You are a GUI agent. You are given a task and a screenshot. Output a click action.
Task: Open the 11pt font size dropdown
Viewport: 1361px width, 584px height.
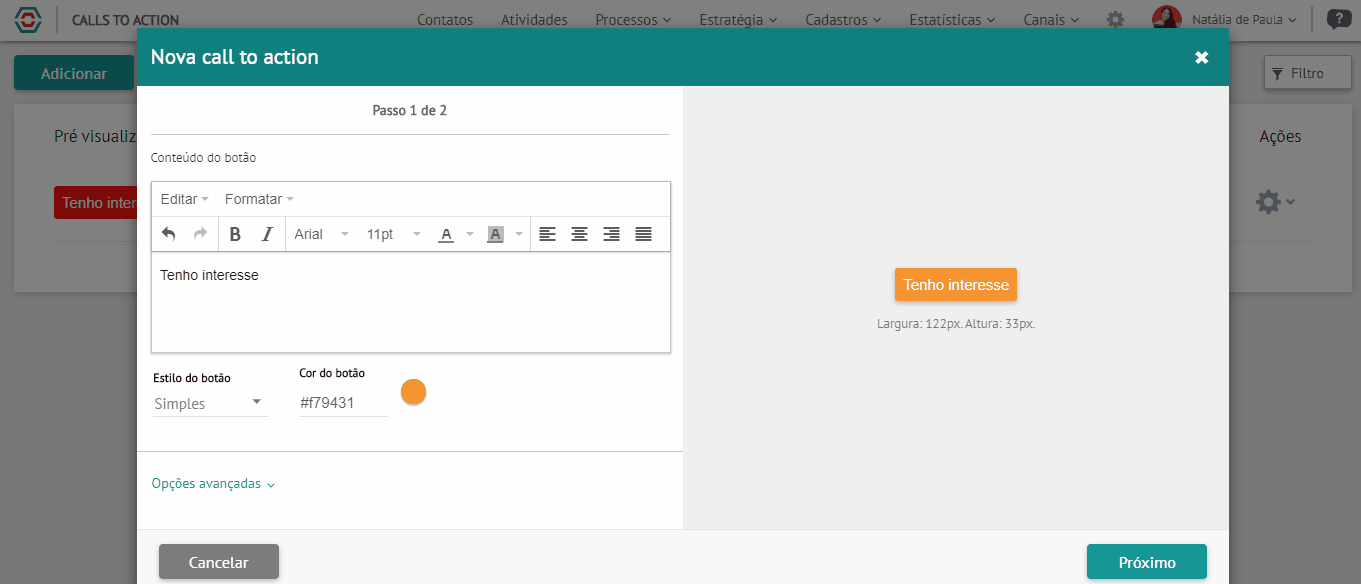click(394, 234)
